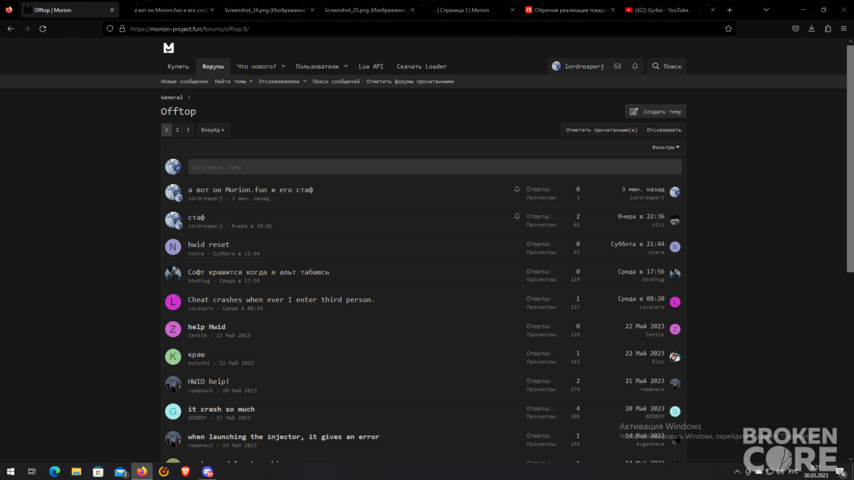Open Firefox hamburger menu
Screen dimensions: 854x480
tap(844, 29)
